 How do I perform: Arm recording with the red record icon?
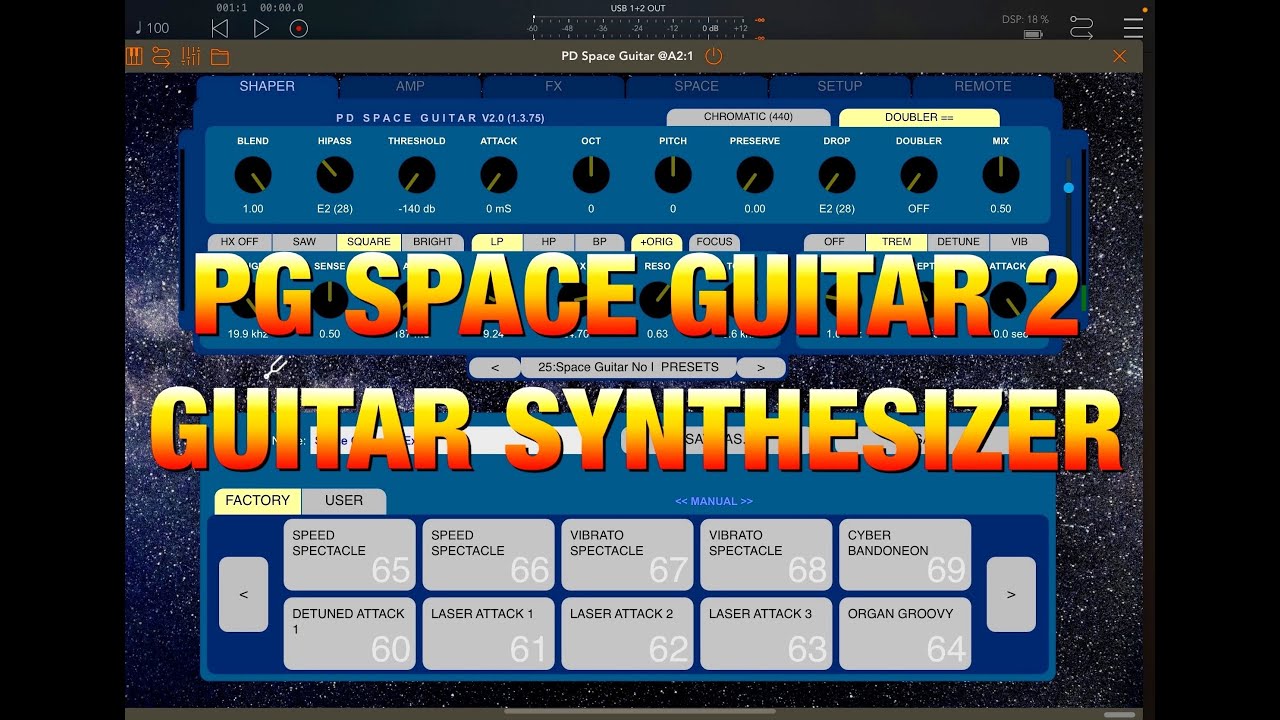(298, 29)
